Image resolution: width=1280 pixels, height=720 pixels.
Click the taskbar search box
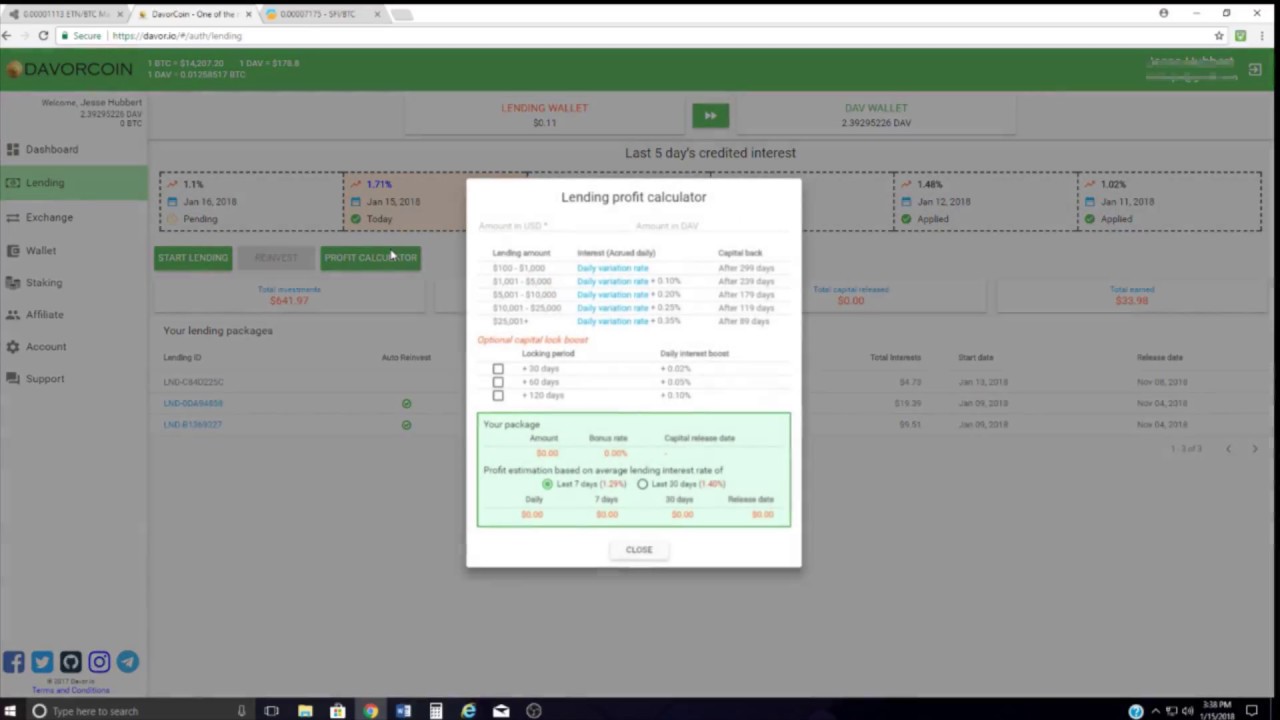tap(140, 711)
